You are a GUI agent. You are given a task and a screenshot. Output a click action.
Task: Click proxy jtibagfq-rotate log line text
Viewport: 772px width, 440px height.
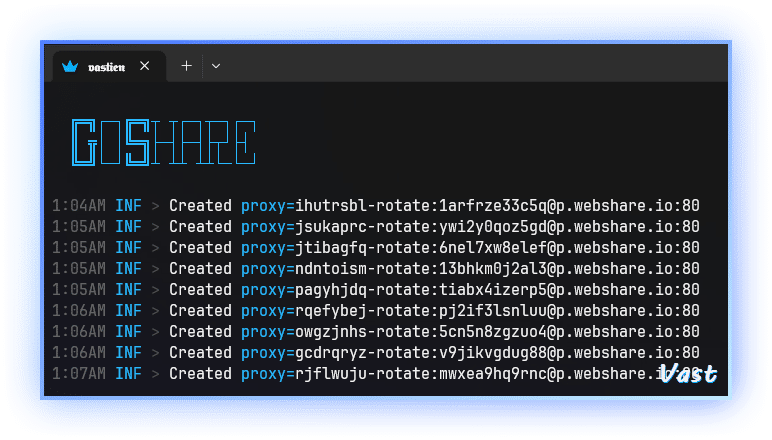click(x=470, y=248)
